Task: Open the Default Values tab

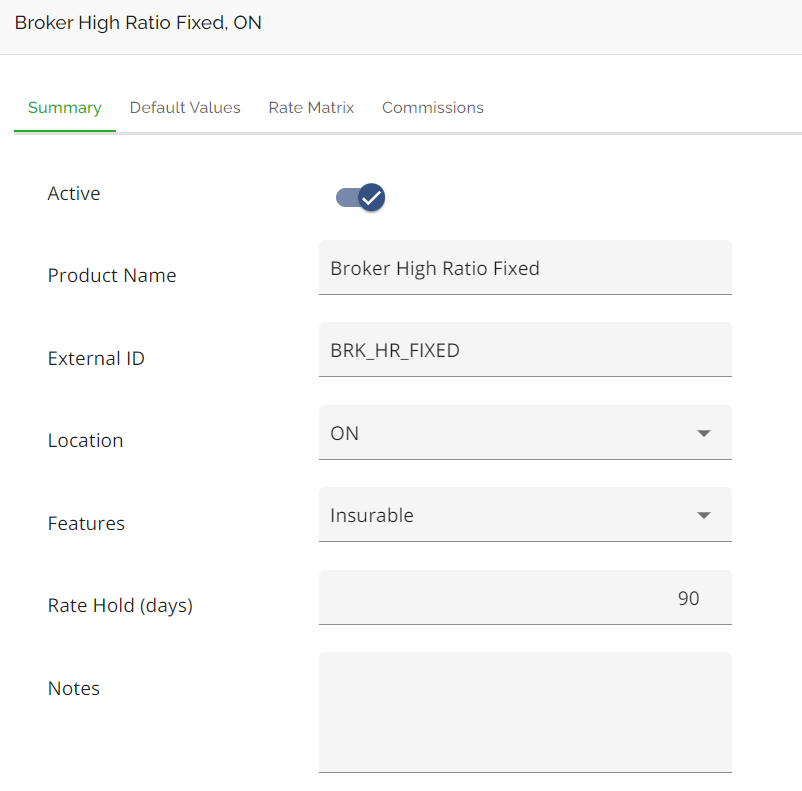Action: point(185,108)
